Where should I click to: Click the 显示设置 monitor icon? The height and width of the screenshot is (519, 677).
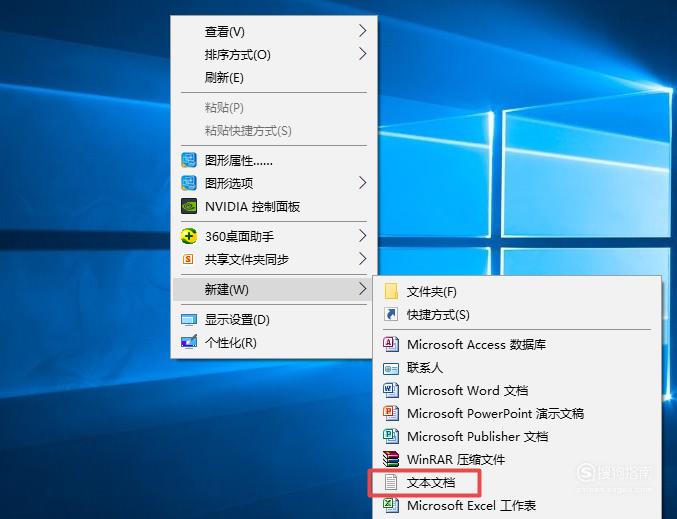(189, 320)
